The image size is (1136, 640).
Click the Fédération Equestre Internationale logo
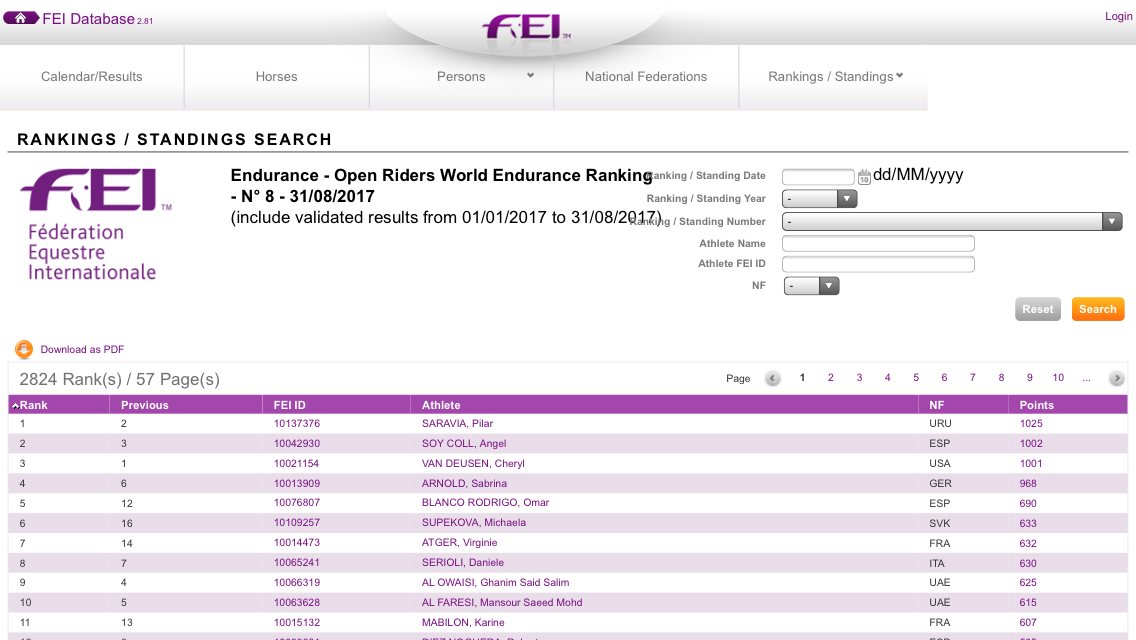point(95,225)
